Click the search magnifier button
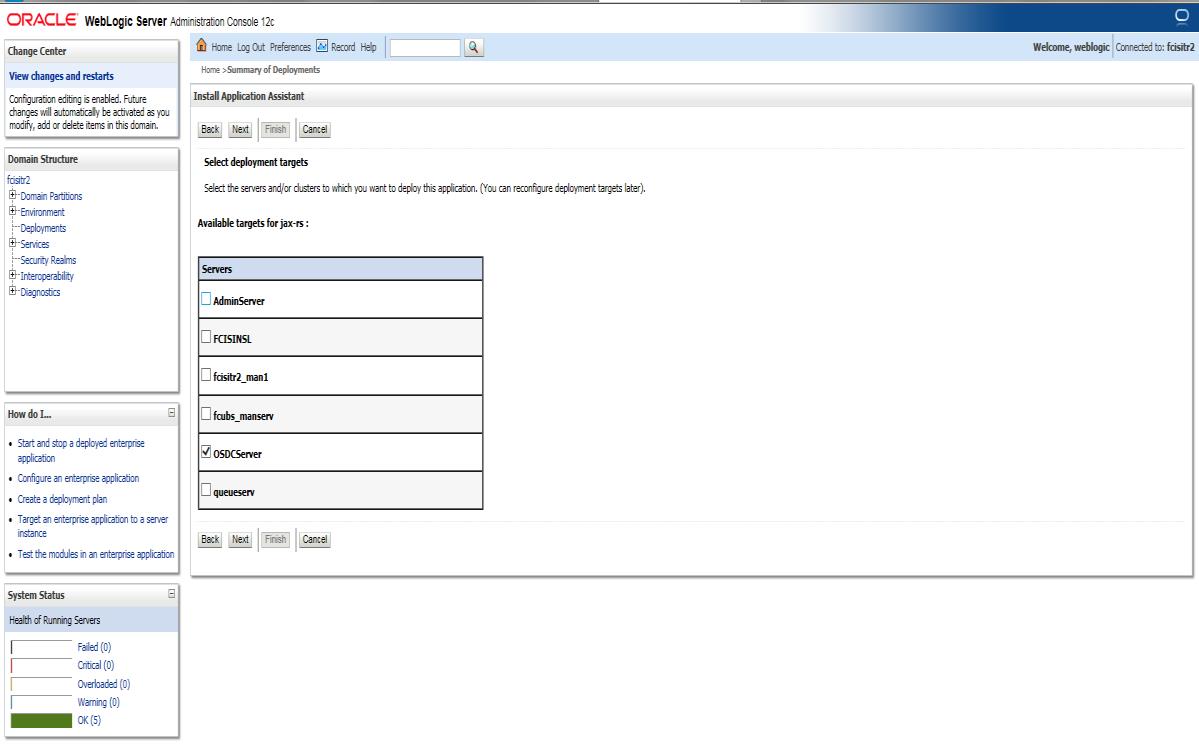This screenshot has width=1199, height=744. (x=473, y=47)
